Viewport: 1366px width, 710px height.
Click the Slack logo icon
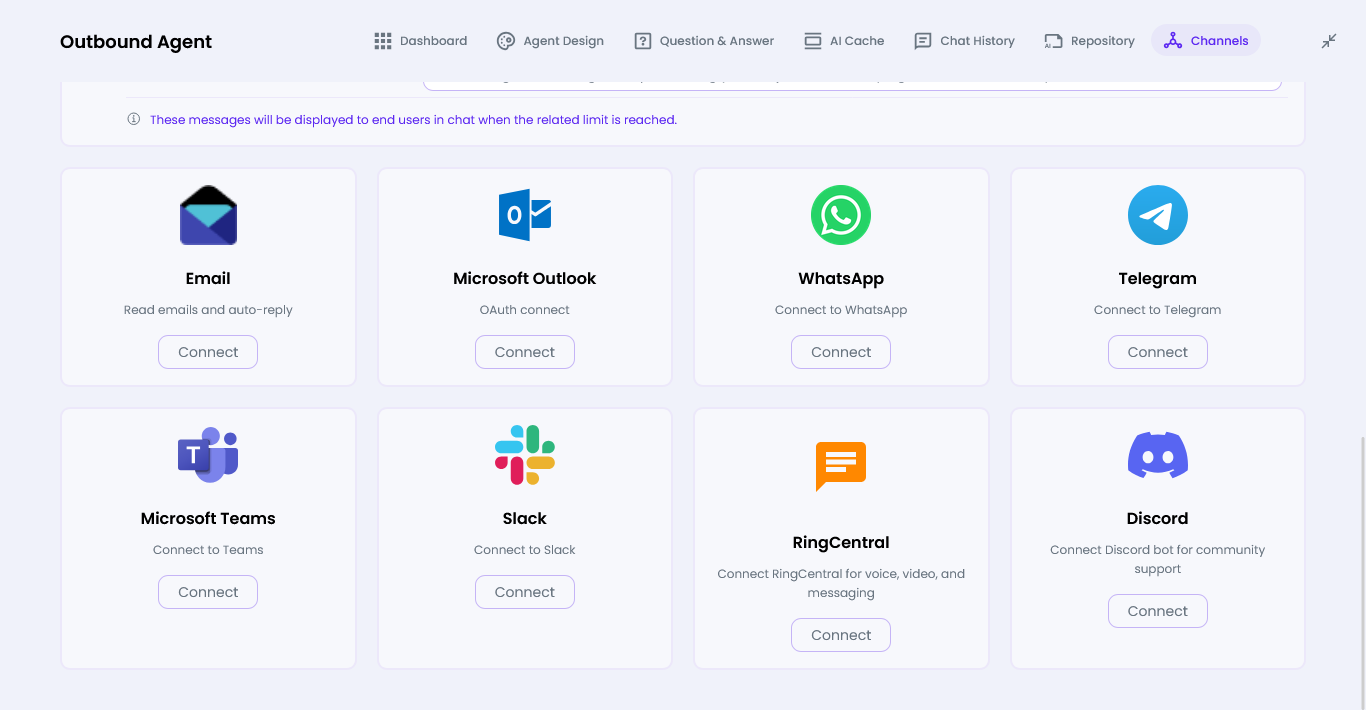click(525, 455)
